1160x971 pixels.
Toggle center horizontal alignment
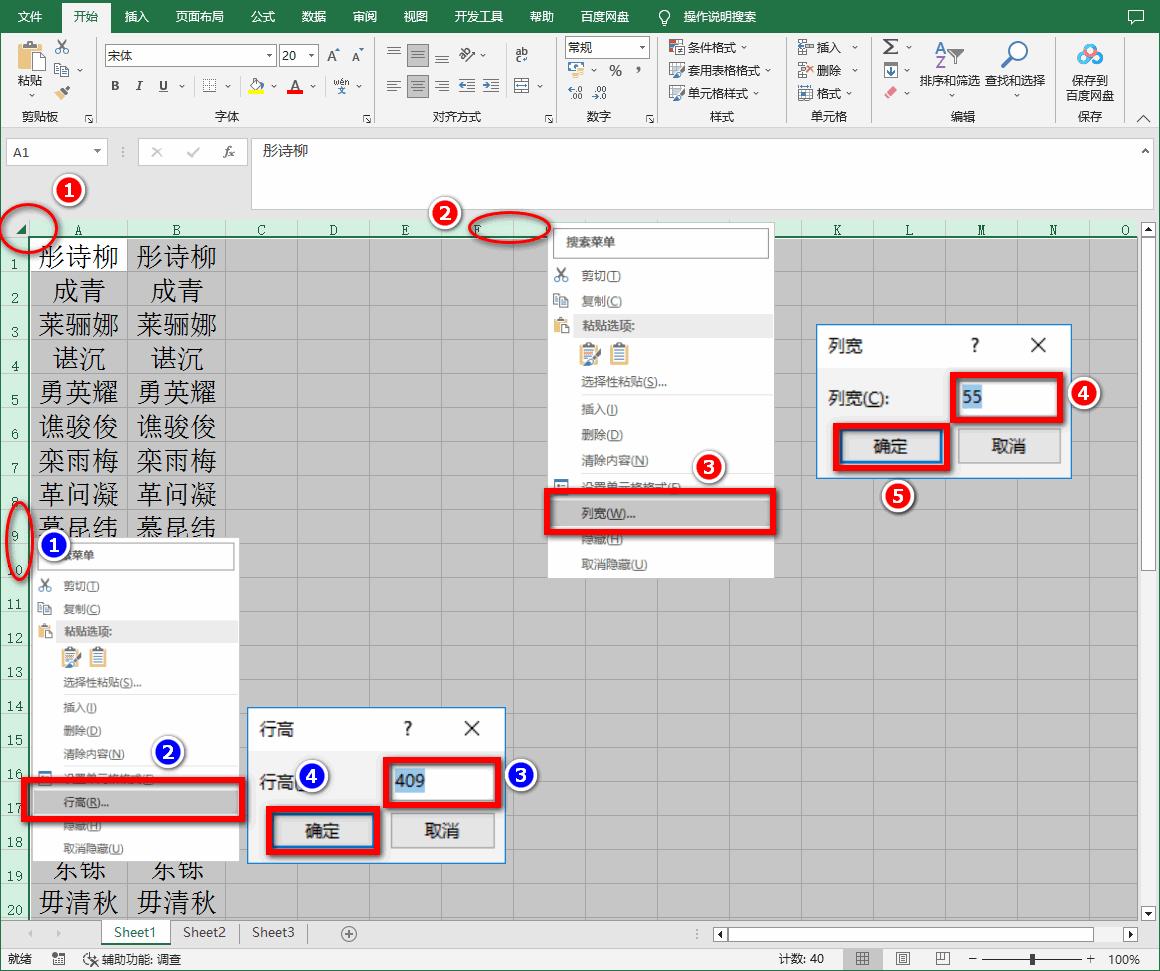click(418, 87)
